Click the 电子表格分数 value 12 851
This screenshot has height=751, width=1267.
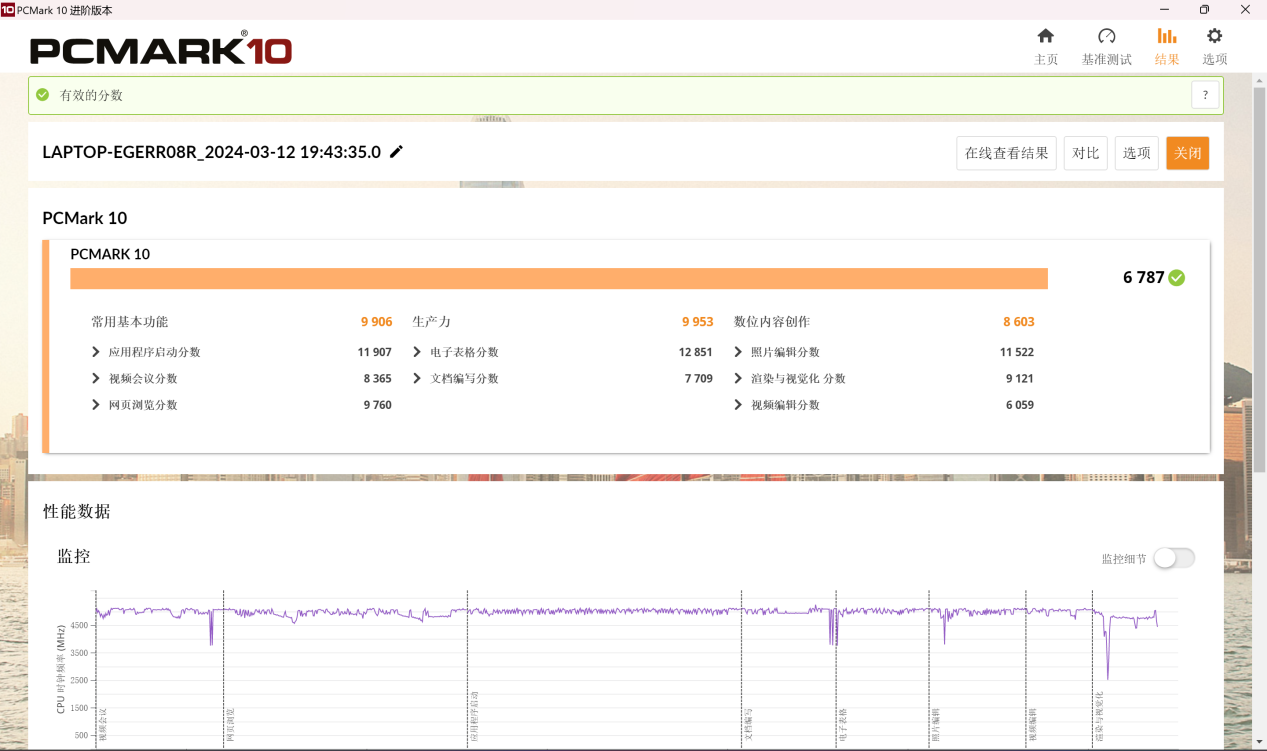tap(696, 352)
